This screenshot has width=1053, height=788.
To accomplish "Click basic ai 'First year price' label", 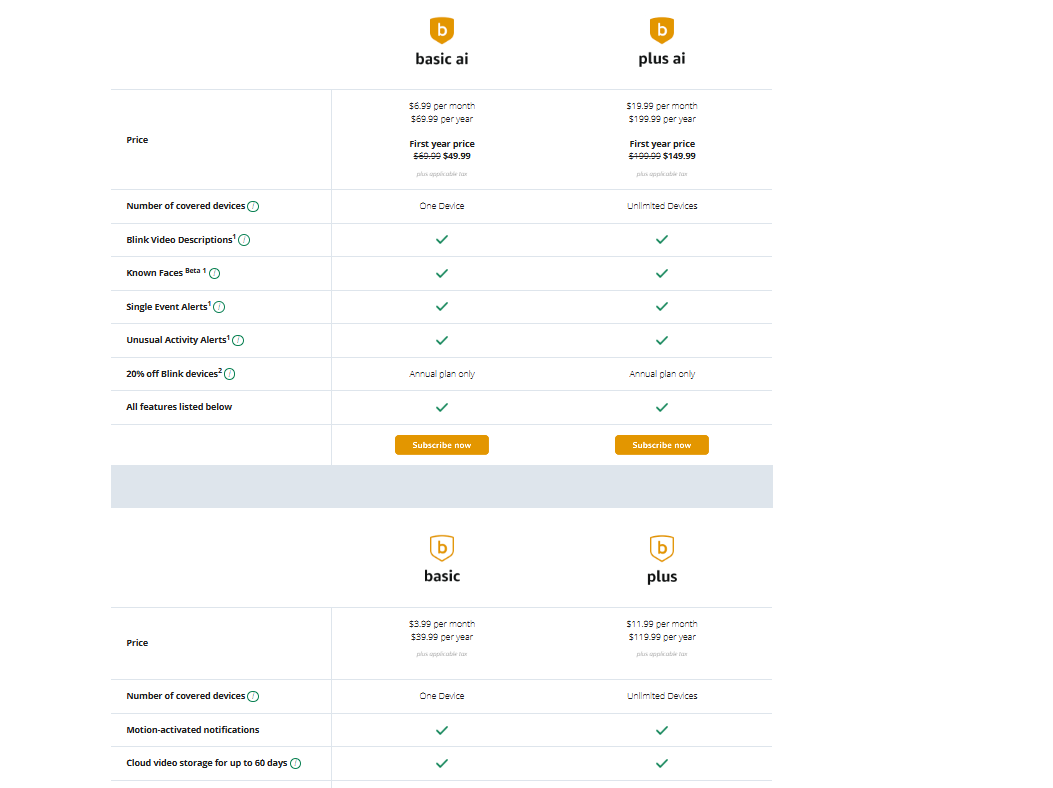I will coord(442,144).
